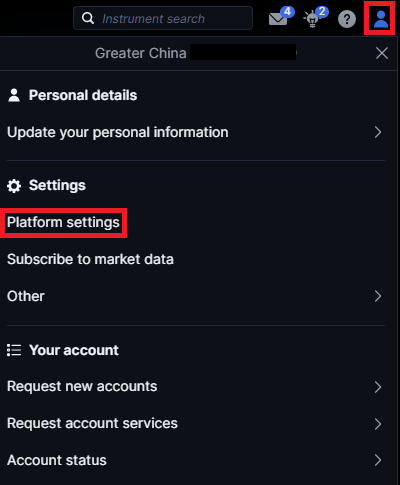Expand Update your personal information chevron
The height and width of the screenshot is (485, 400).
pyautogui.click(x=378, y=132)
